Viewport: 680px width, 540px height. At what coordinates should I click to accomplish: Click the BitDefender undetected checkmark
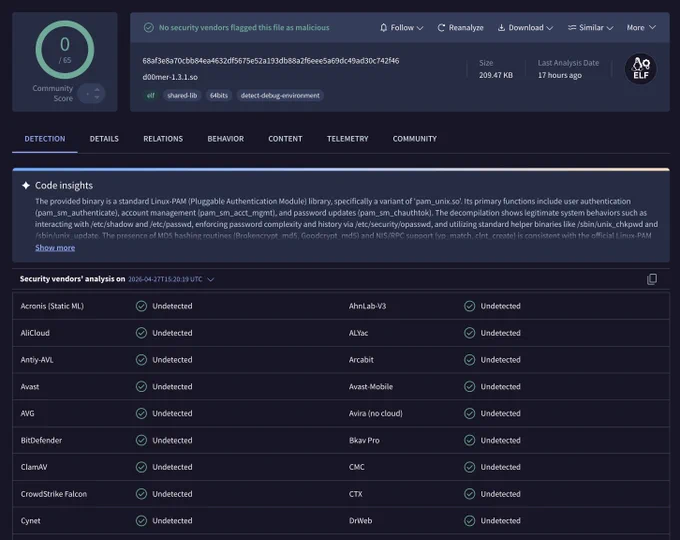tap(141, 441)
